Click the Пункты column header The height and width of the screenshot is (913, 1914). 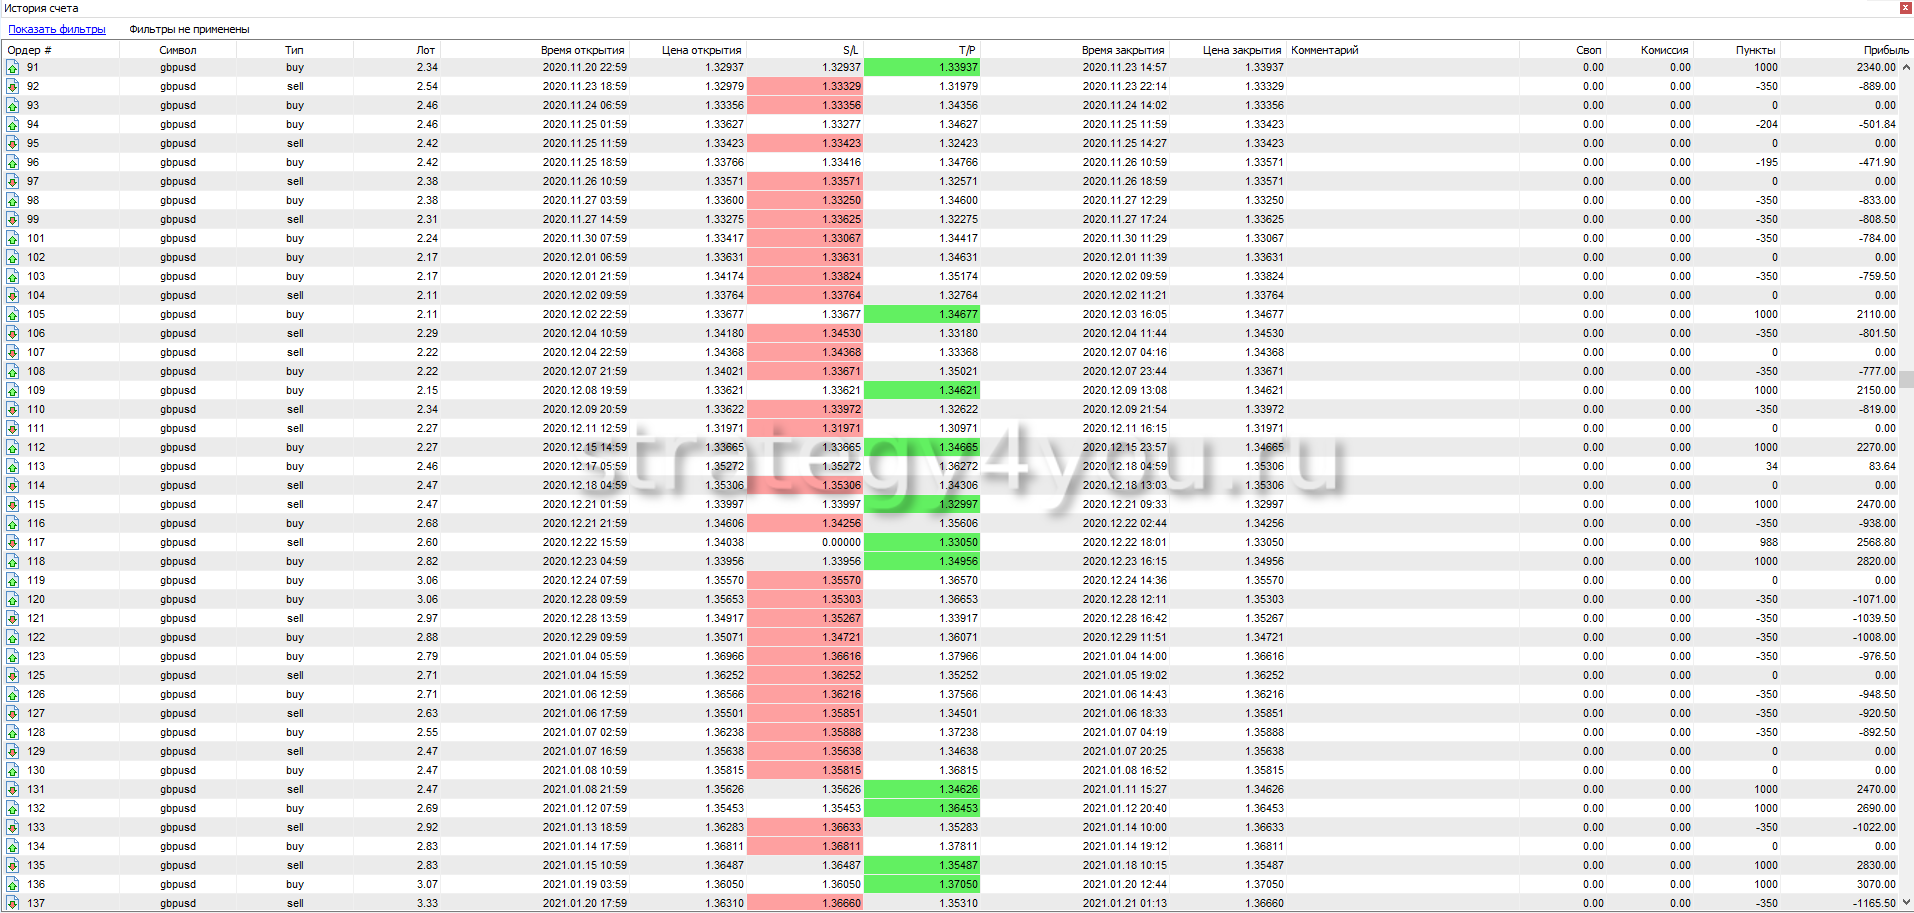tap(1755, 50)
